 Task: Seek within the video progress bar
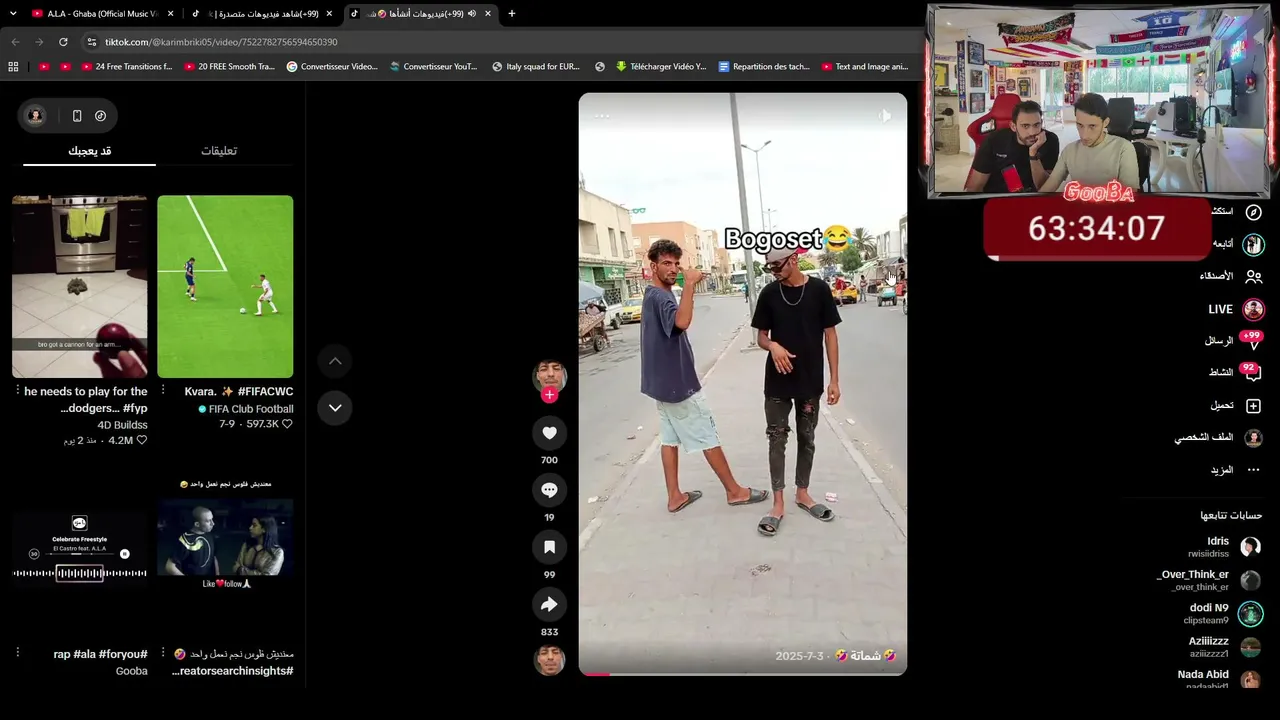click(743, 673)
